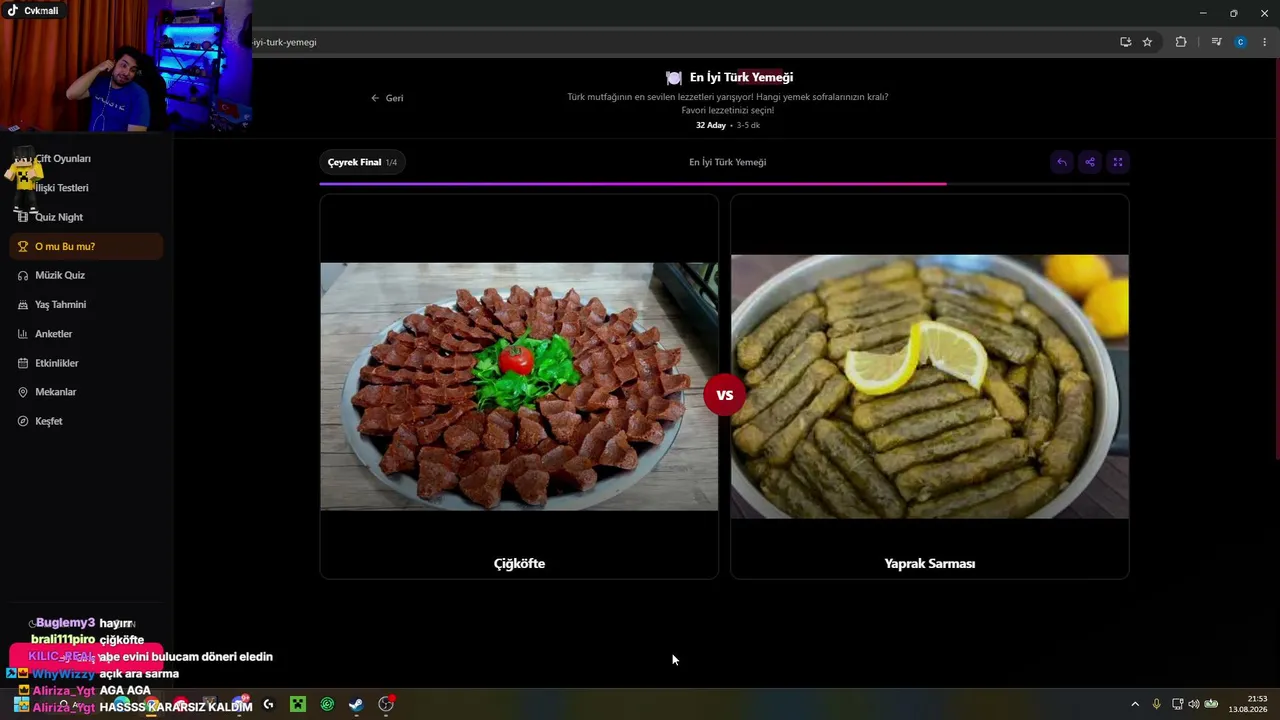Image resolution: width=1280 pixels, height=720 pixels.
Task: Open the Logitech G Hub taskbar icon
Action: (268, 705)
